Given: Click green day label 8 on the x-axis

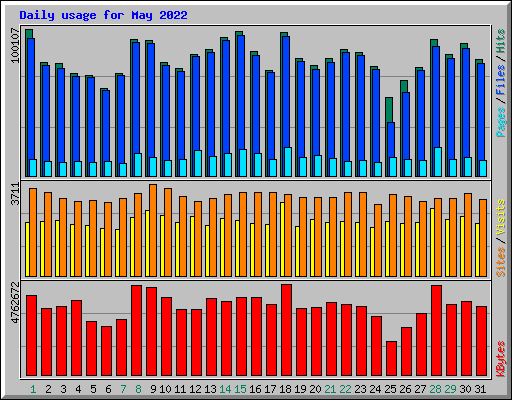Looking at the screenshot, I should pos(138,389).
